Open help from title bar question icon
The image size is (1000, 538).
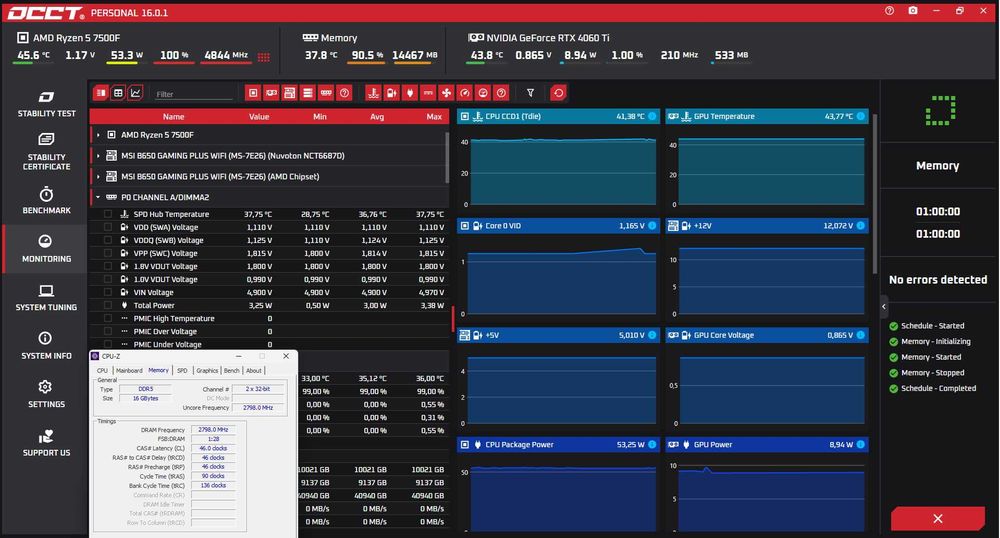(889, 11)
